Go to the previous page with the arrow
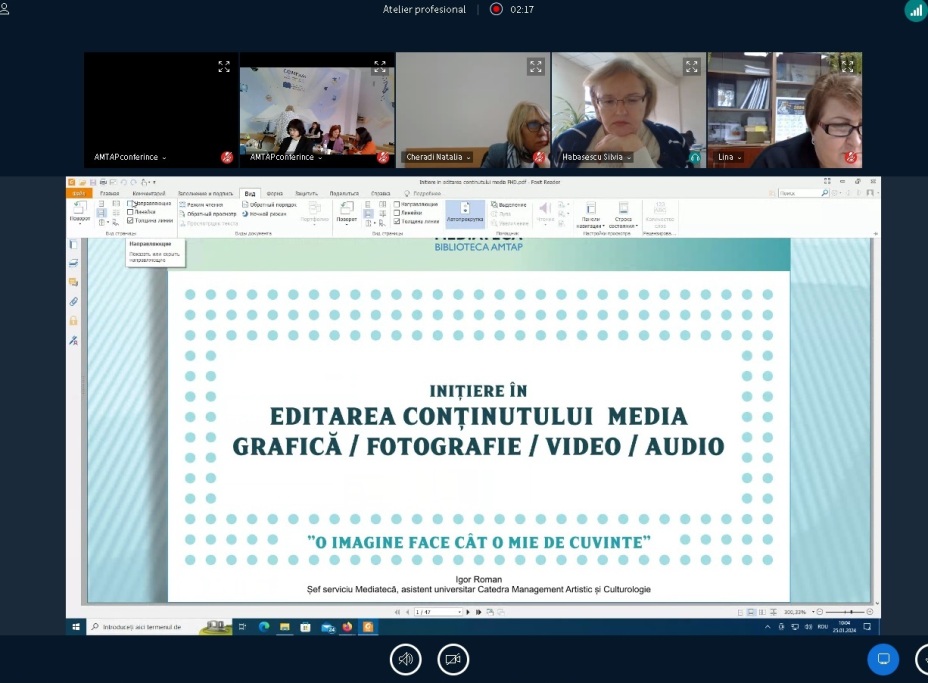Viewport: 928px width, 683px height. pos(407,612)
